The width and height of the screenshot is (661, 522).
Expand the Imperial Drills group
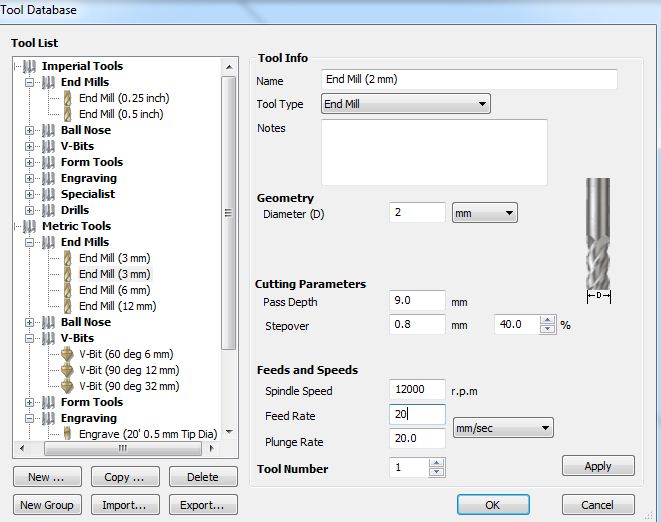[29, 210]
